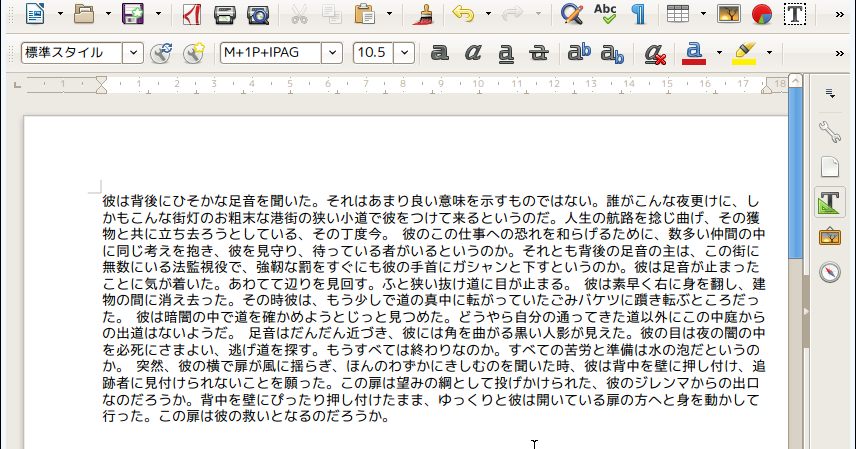Open the font size dropdown list
Viewport: 856px width, 449px height.
(404, 53)
